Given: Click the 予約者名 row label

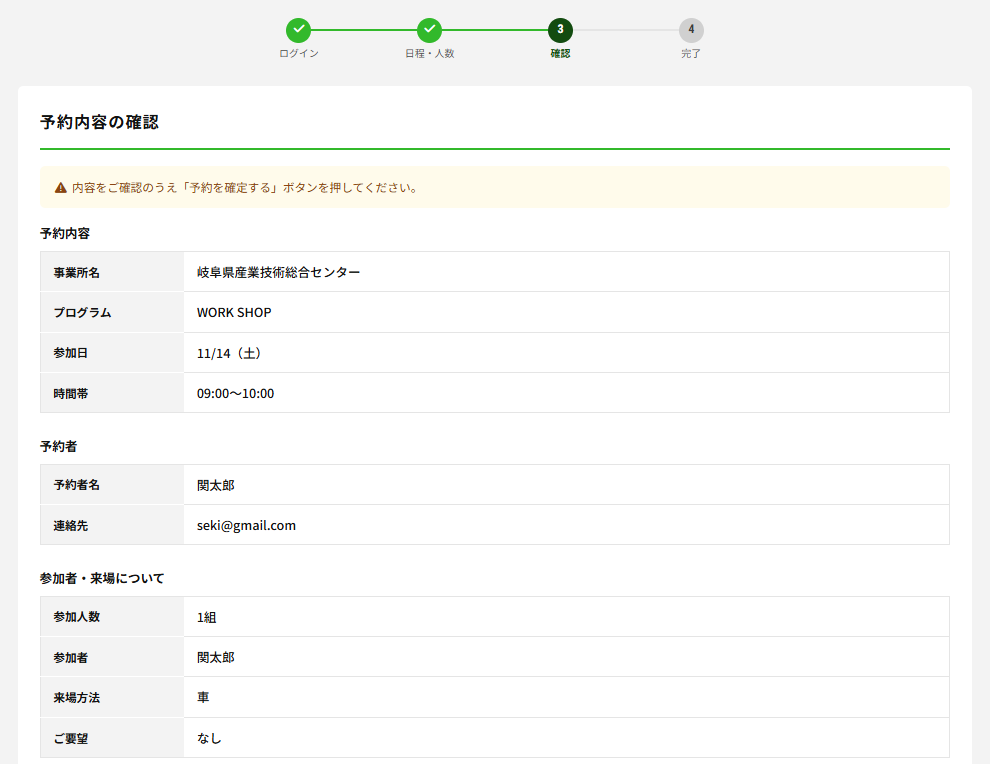Looking at the screenshot, I should (76, 485).
